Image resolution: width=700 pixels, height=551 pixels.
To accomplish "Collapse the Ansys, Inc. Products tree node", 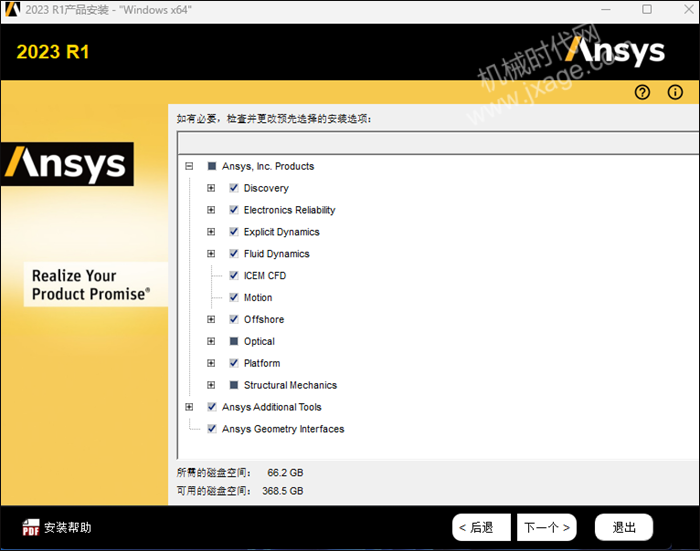I will 189,166.
